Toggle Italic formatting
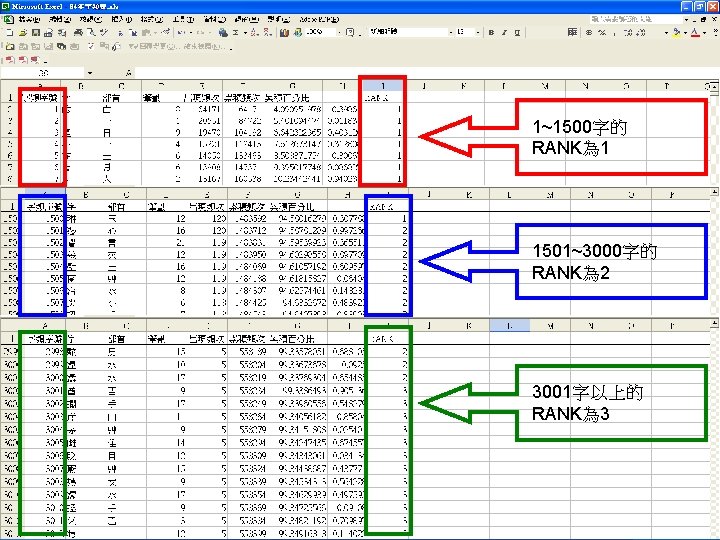Image resolution: width=720 pixels, height=540 pixels. click(504, 33)
